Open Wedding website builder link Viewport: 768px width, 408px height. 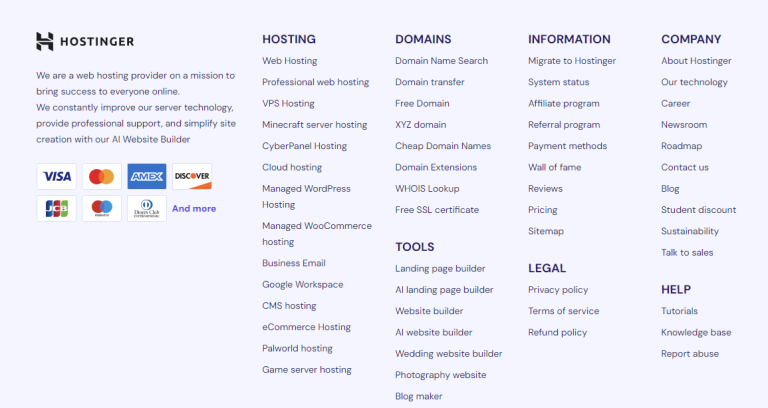tap(449, 354)
